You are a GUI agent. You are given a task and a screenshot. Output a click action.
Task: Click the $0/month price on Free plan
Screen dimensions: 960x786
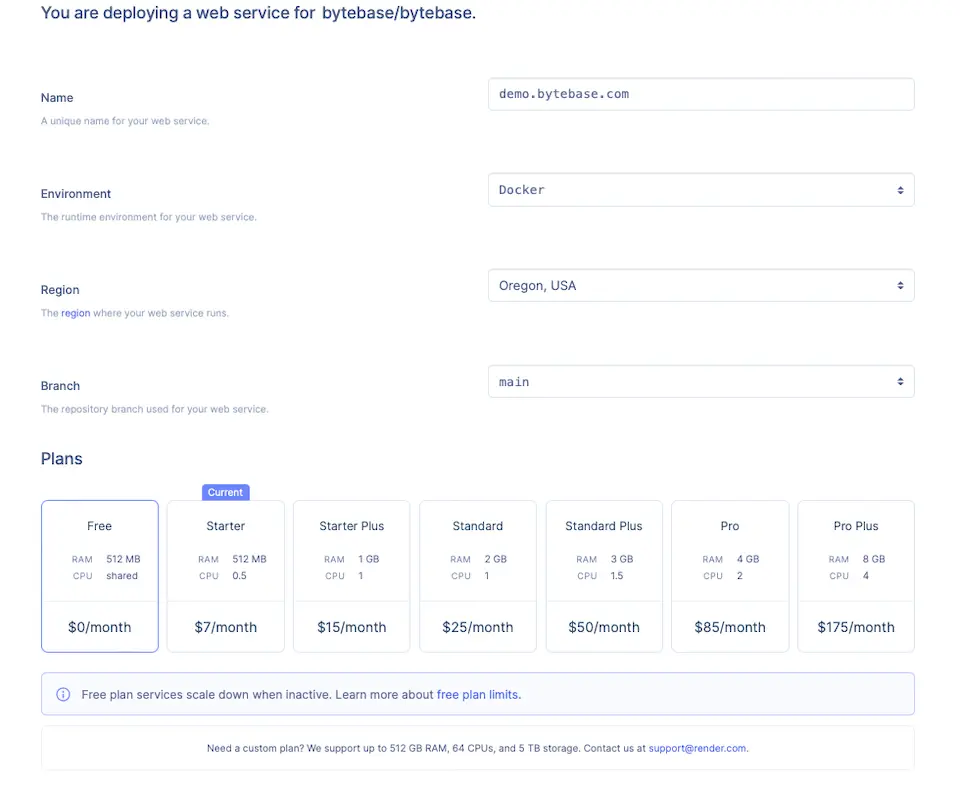[99, 628]
